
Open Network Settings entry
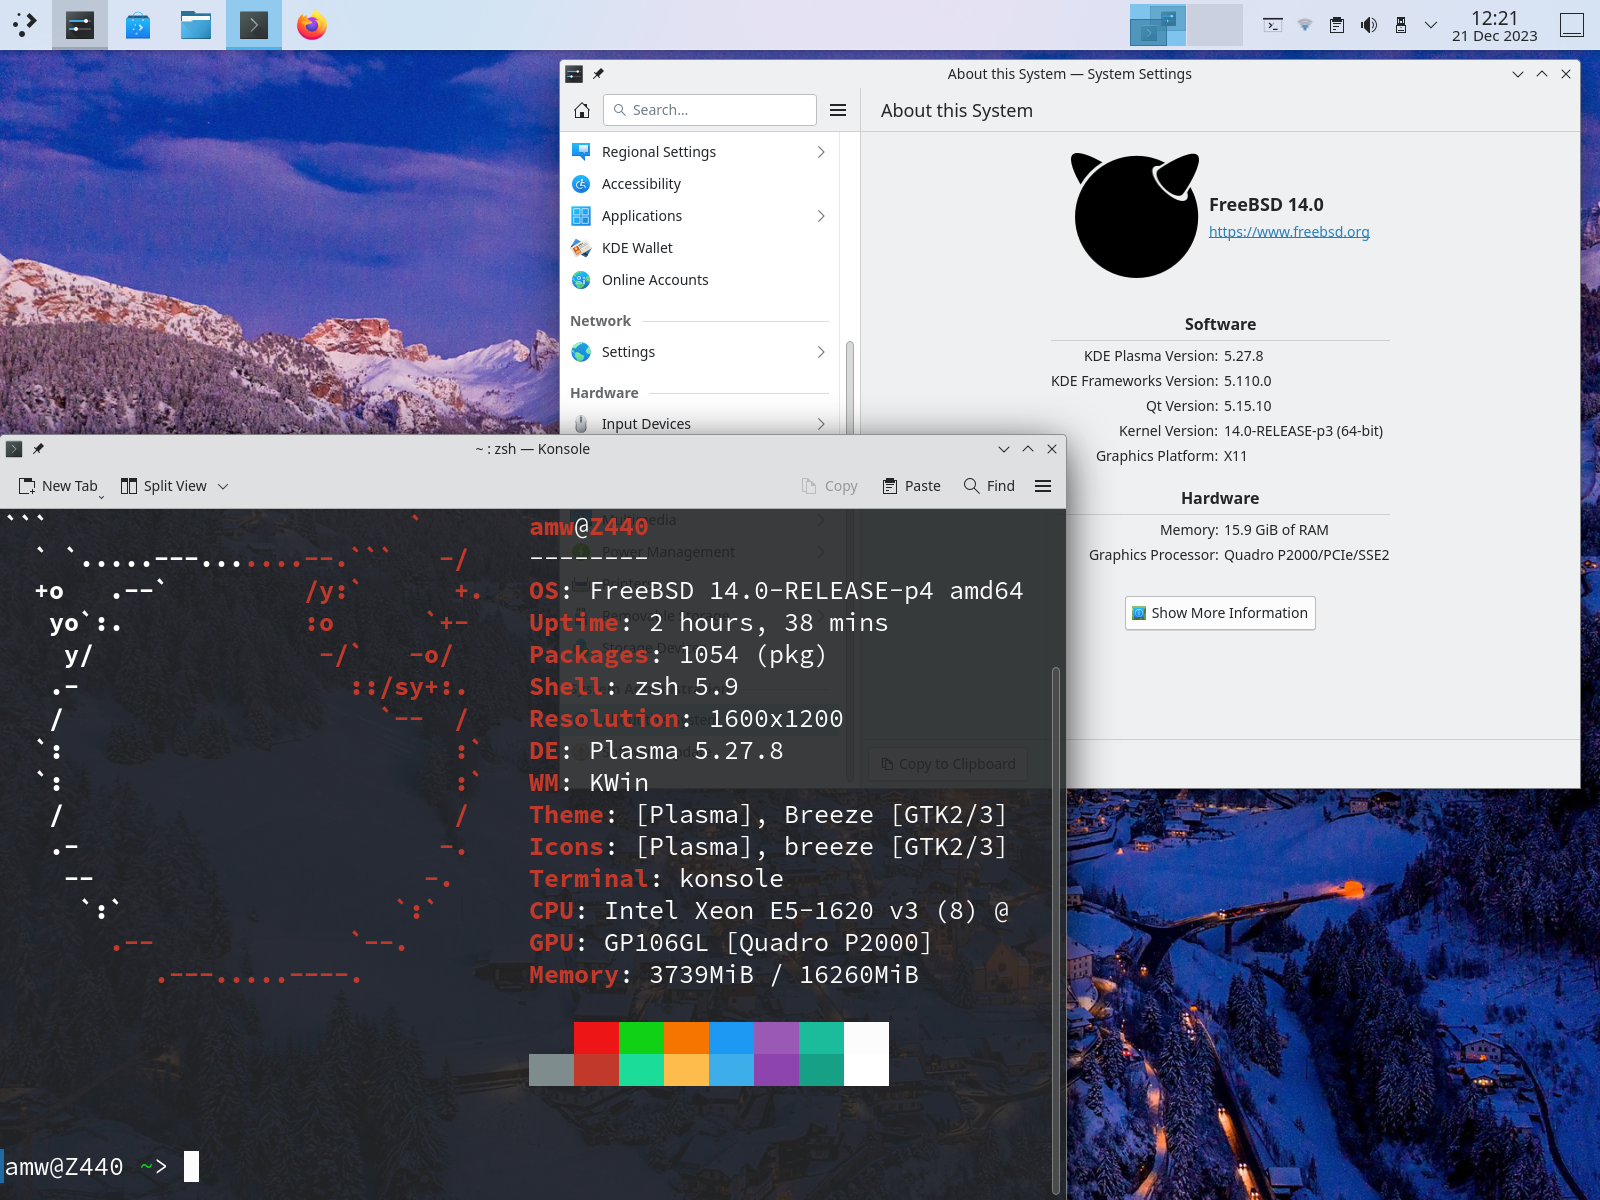tap(700, 352)
